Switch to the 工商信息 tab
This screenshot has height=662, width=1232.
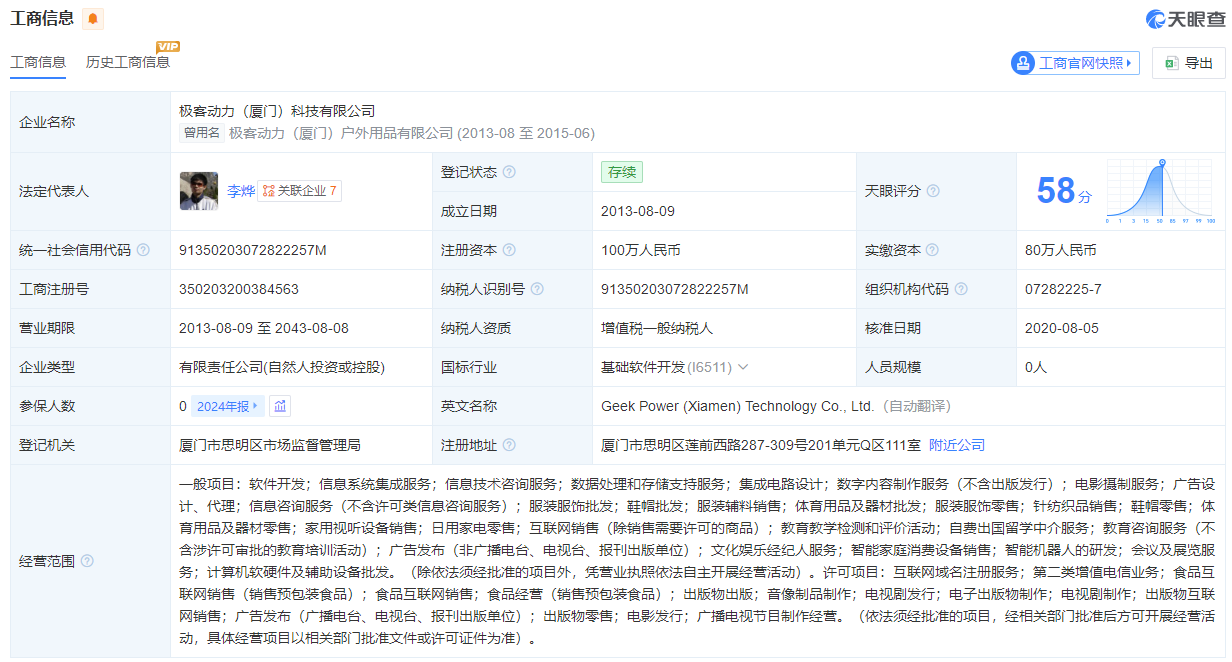click(38, 62)
